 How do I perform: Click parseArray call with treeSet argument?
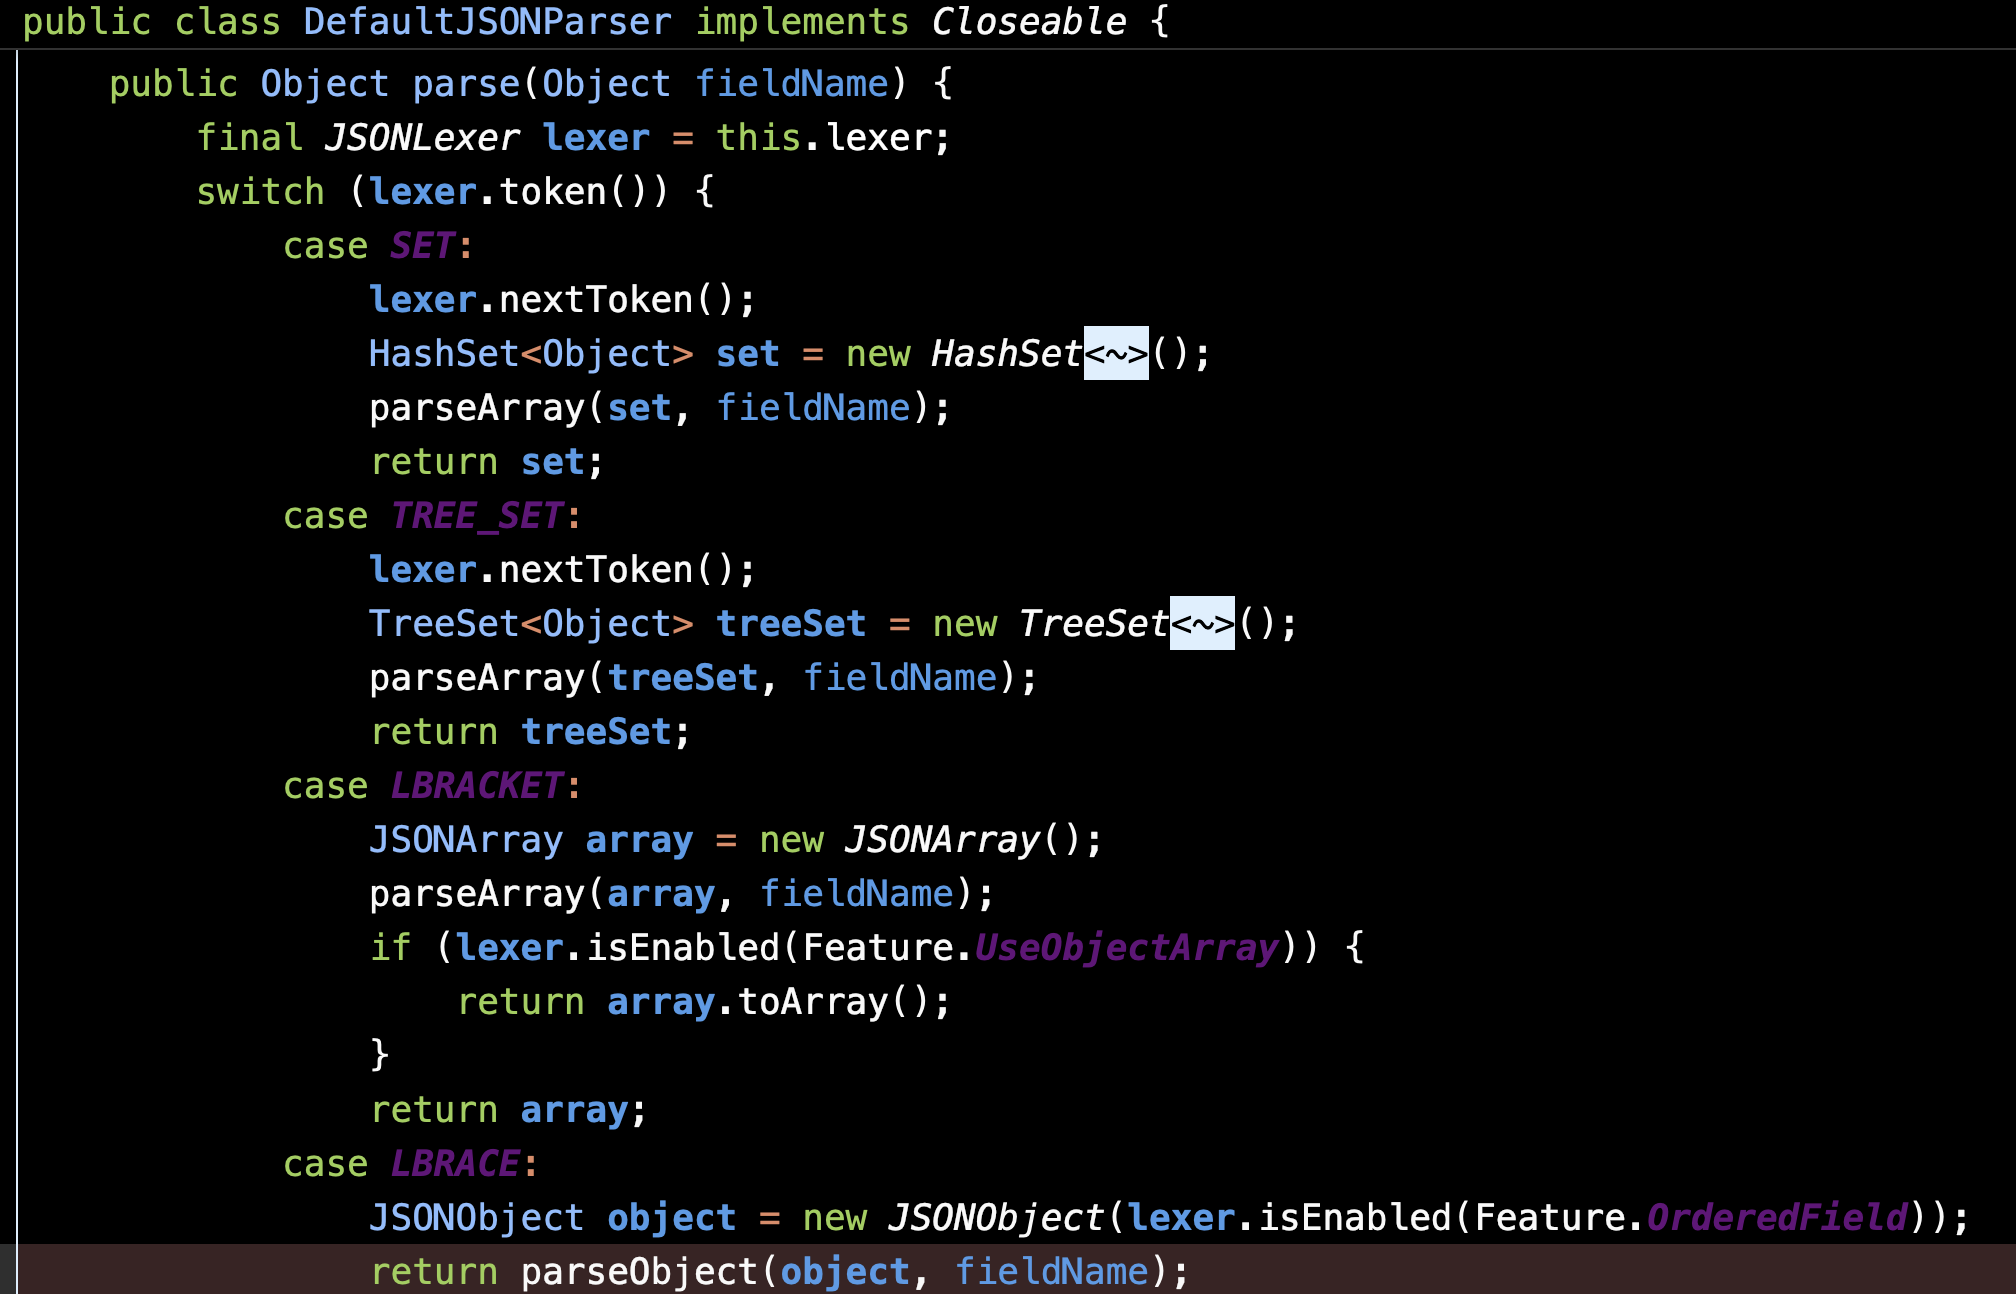477,678
